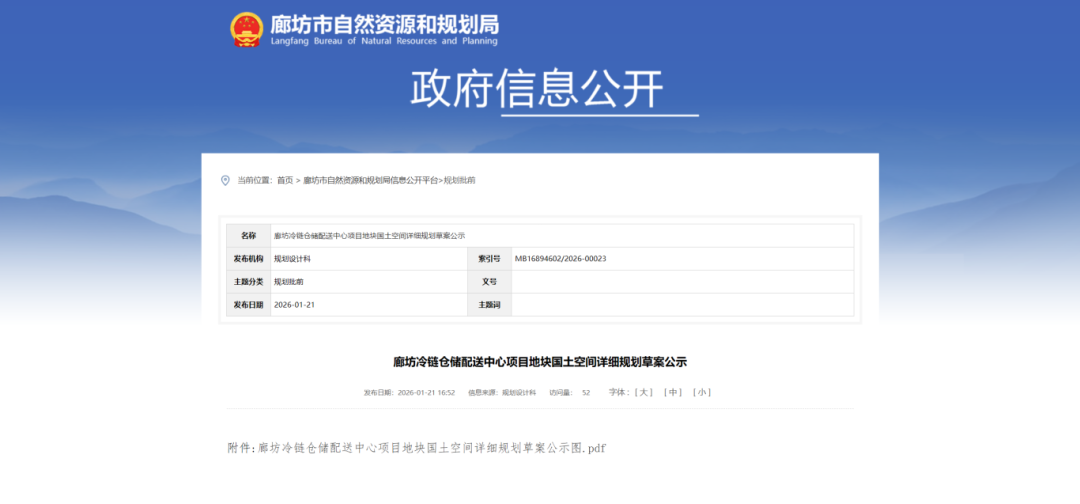Set font size to 大
The image size is (1080, 504).
643,392
